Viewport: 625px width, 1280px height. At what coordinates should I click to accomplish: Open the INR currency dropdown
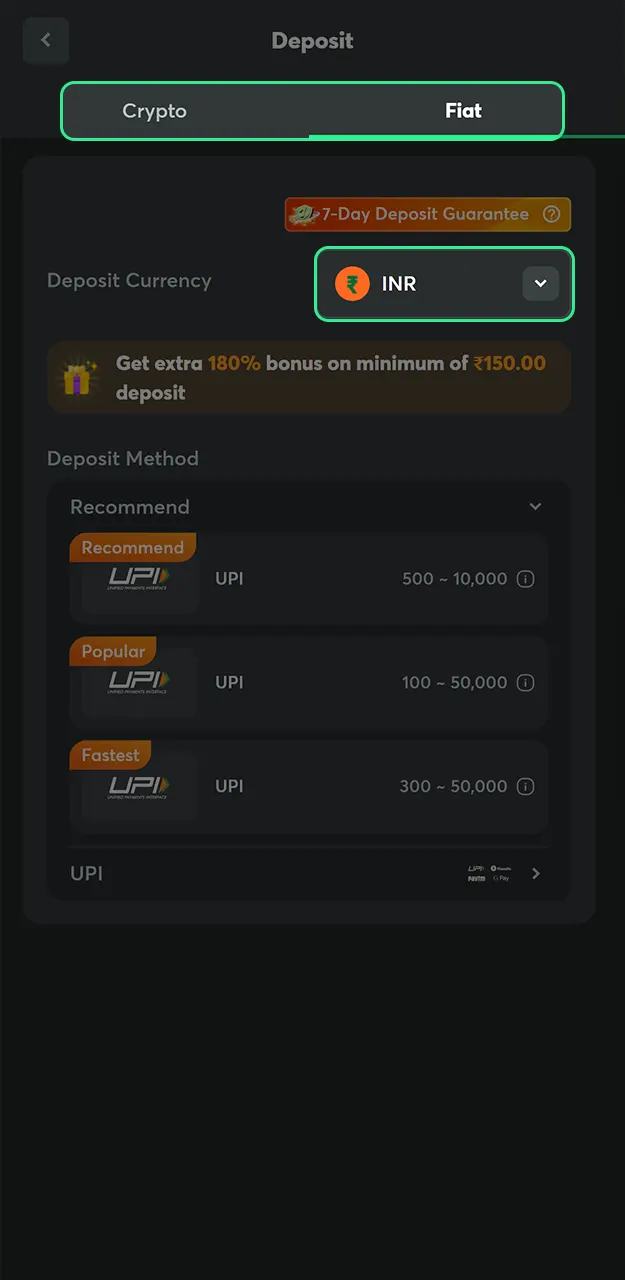tap(540, 283)
